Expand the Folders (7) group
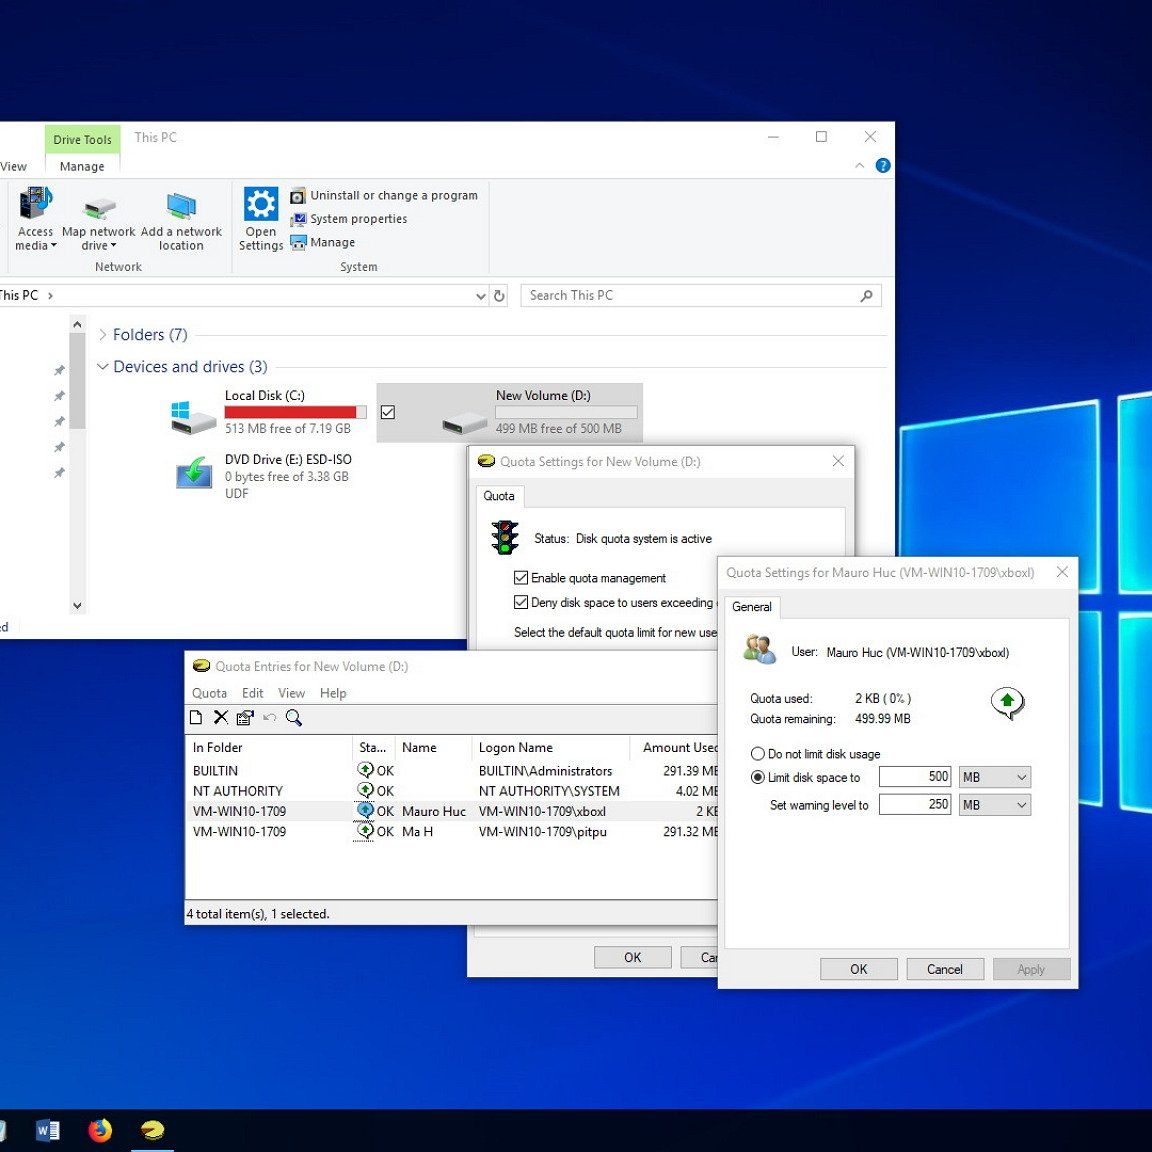This screenshot has width=1152, height=1152. (x=103, y=335)
